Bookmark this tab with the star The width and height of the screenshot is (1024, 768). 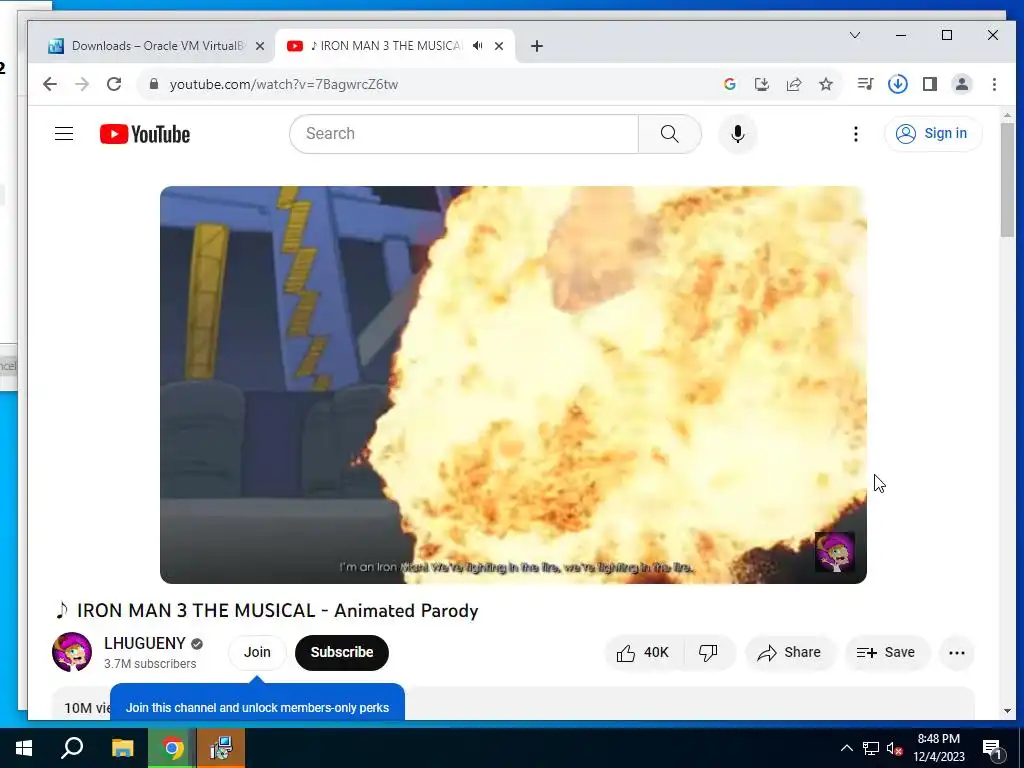coord(826,84)
